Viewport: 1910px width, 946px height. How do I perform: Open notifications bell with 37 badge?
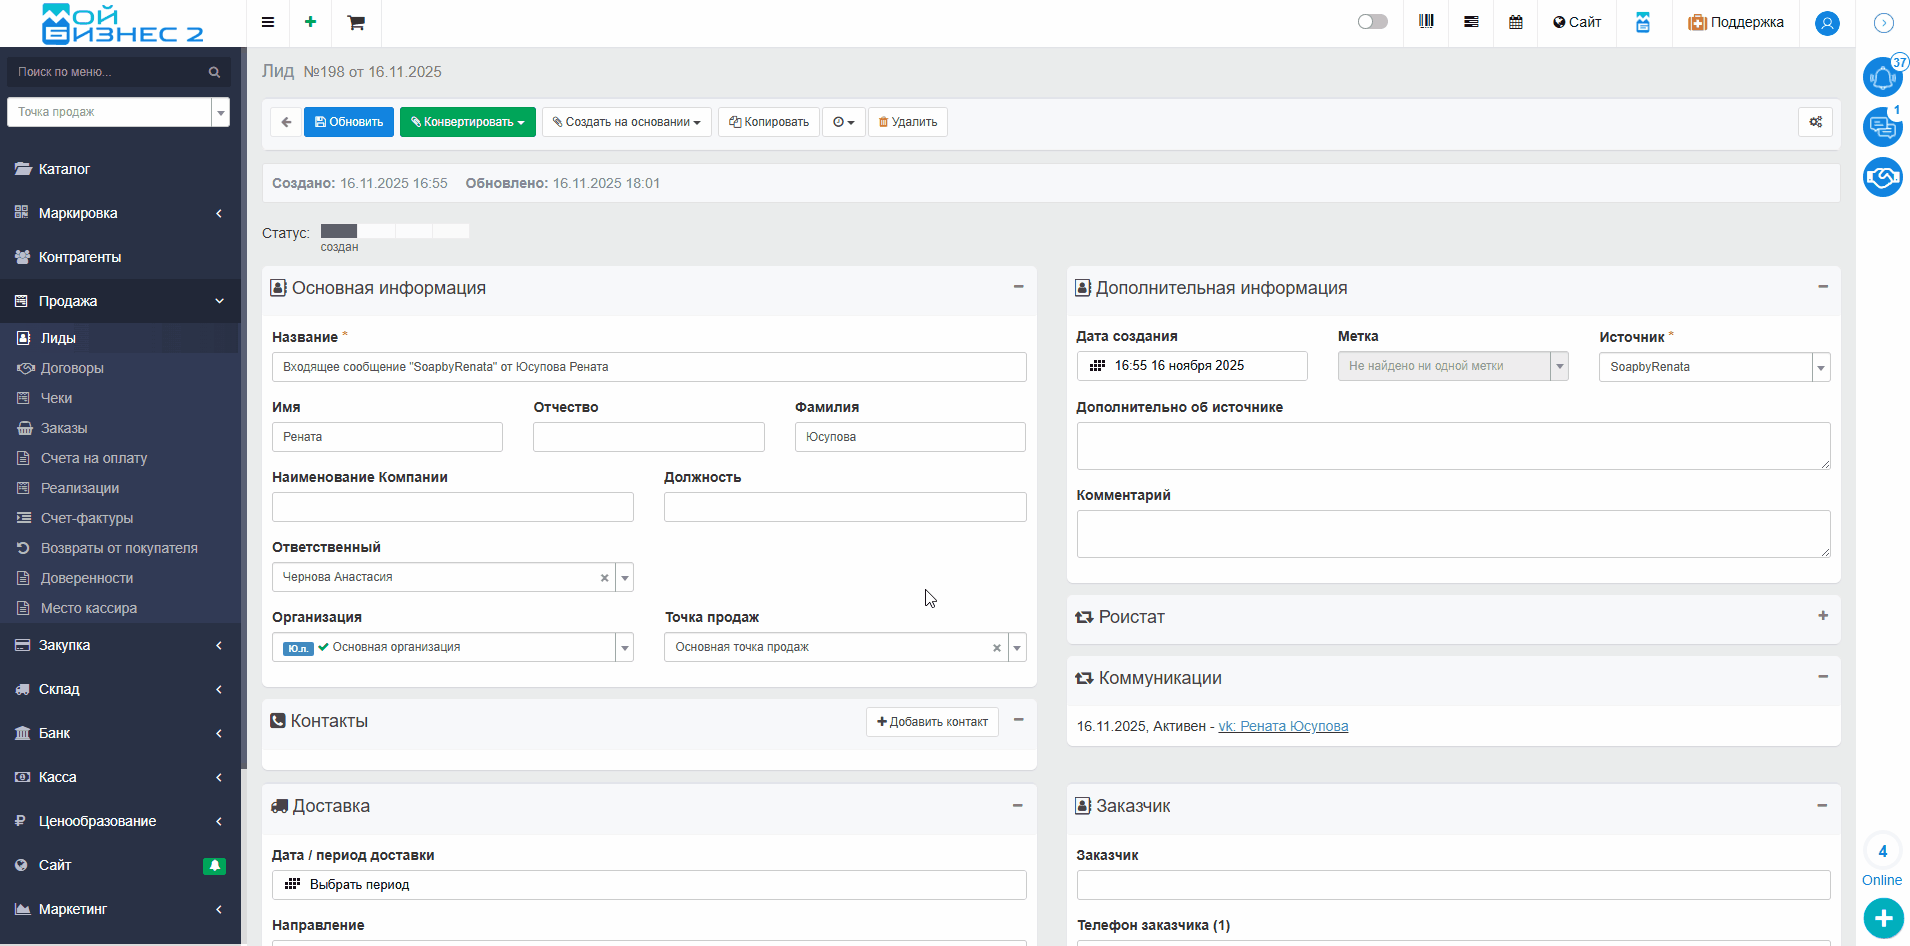point(1882,77)
